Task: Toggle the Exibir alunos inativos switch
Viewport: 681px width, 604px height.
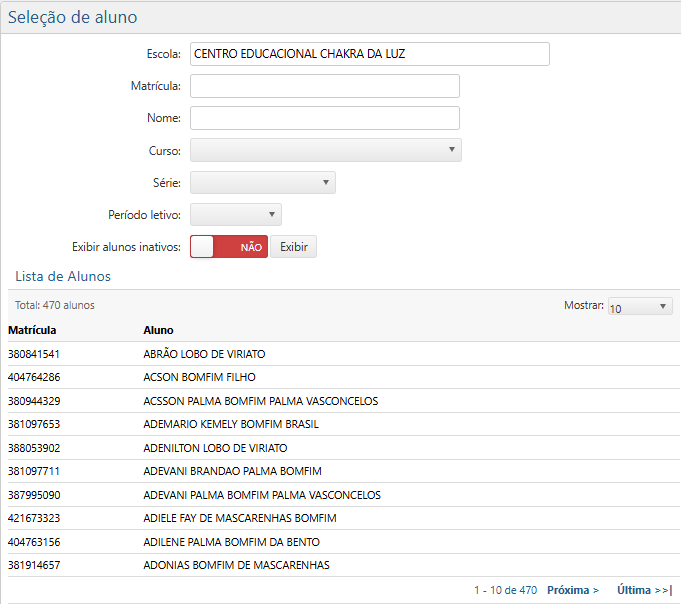Action: click(x=229, y=247)
